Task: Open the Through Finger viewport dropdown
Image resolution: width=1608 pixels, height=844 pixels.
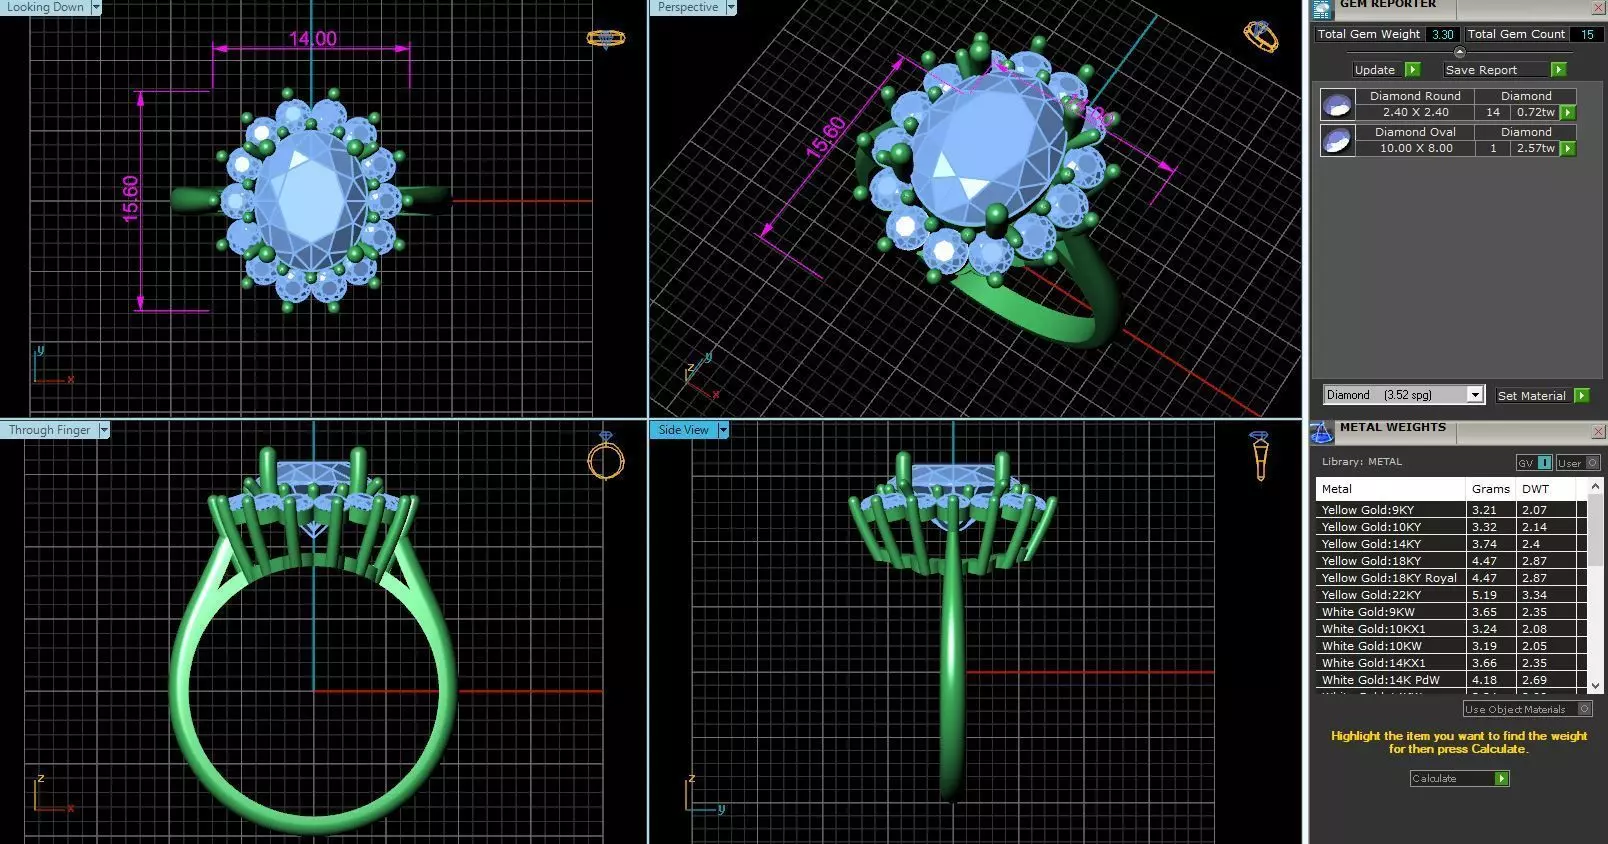Action: click(x=104, y=430)
